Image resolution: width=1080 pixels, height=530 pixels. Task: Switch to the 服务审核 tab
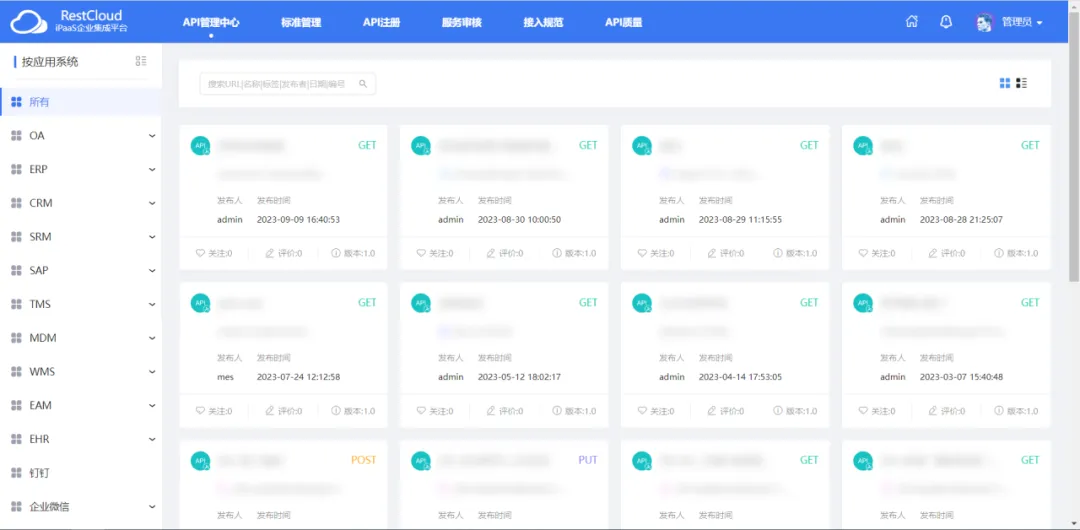[x=461, y=22]
